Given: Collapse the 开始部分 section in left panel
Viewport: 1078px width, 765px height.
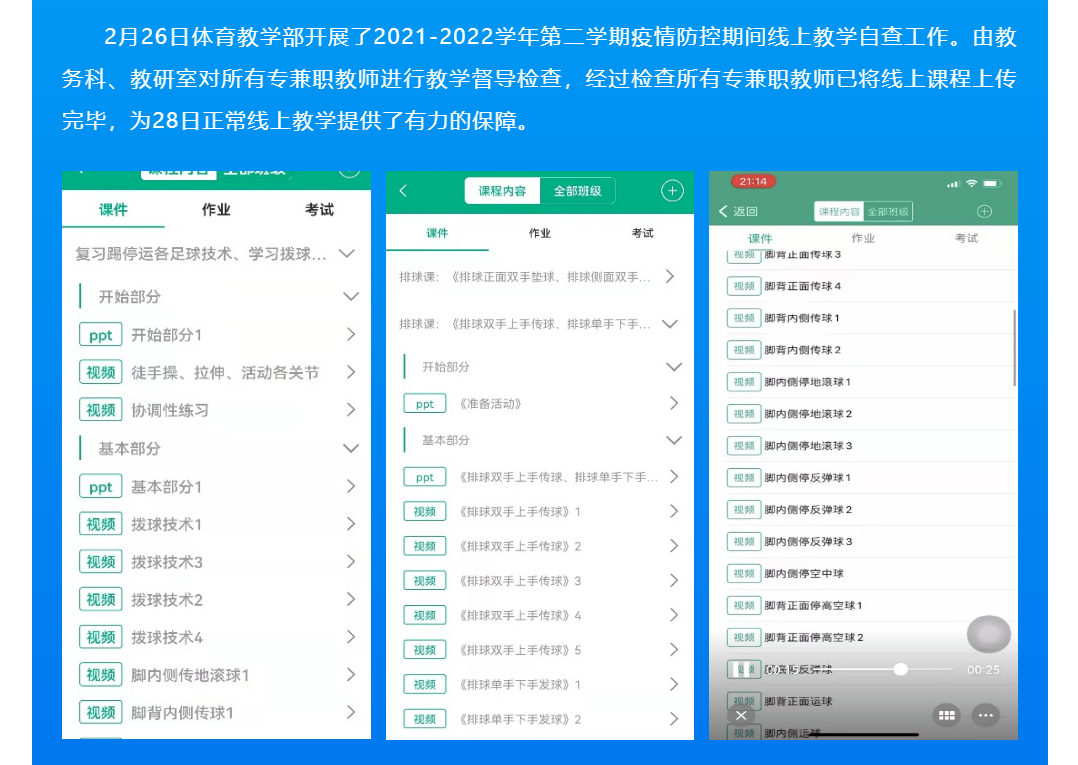Looking at the screenshot, I should click(x=350, y=297).
